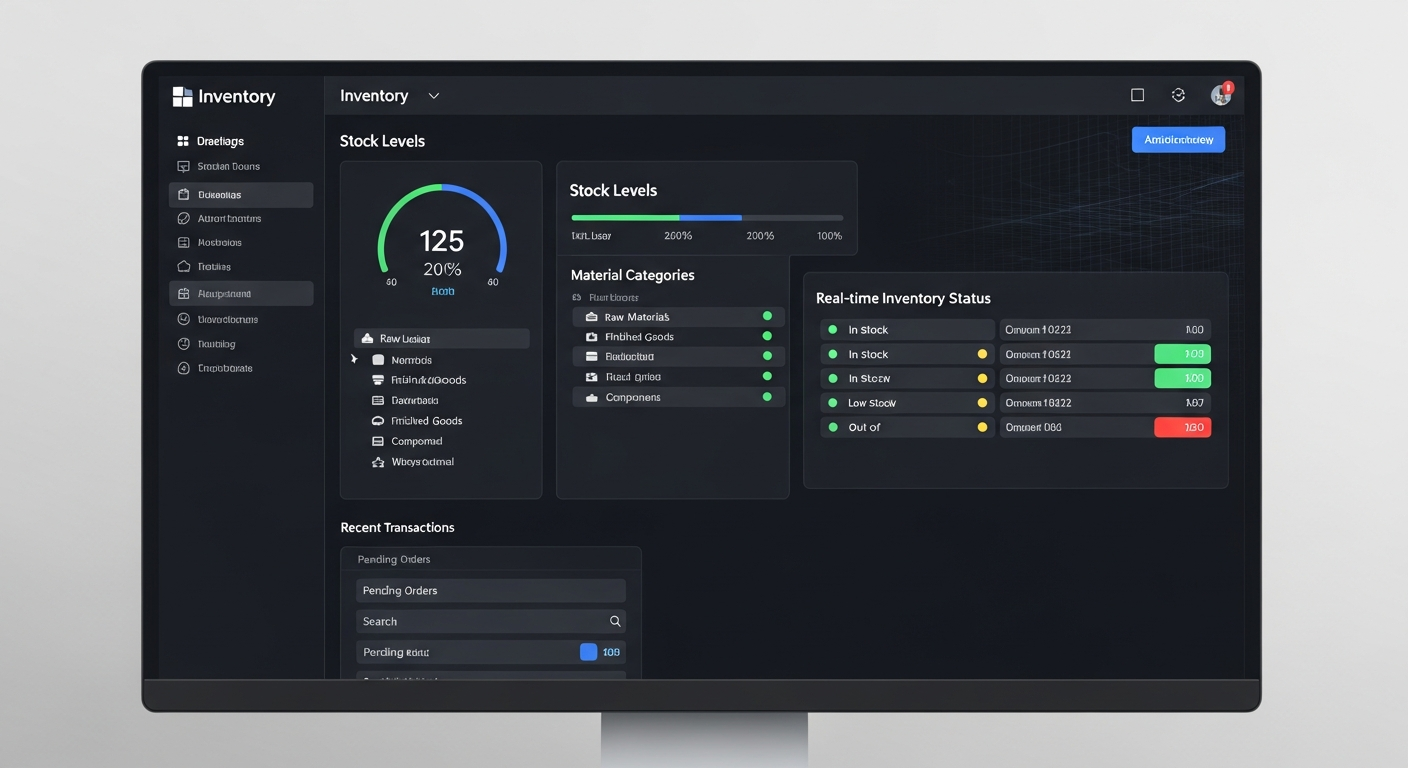Check the blue square box in the Pending row

point(588,652)
